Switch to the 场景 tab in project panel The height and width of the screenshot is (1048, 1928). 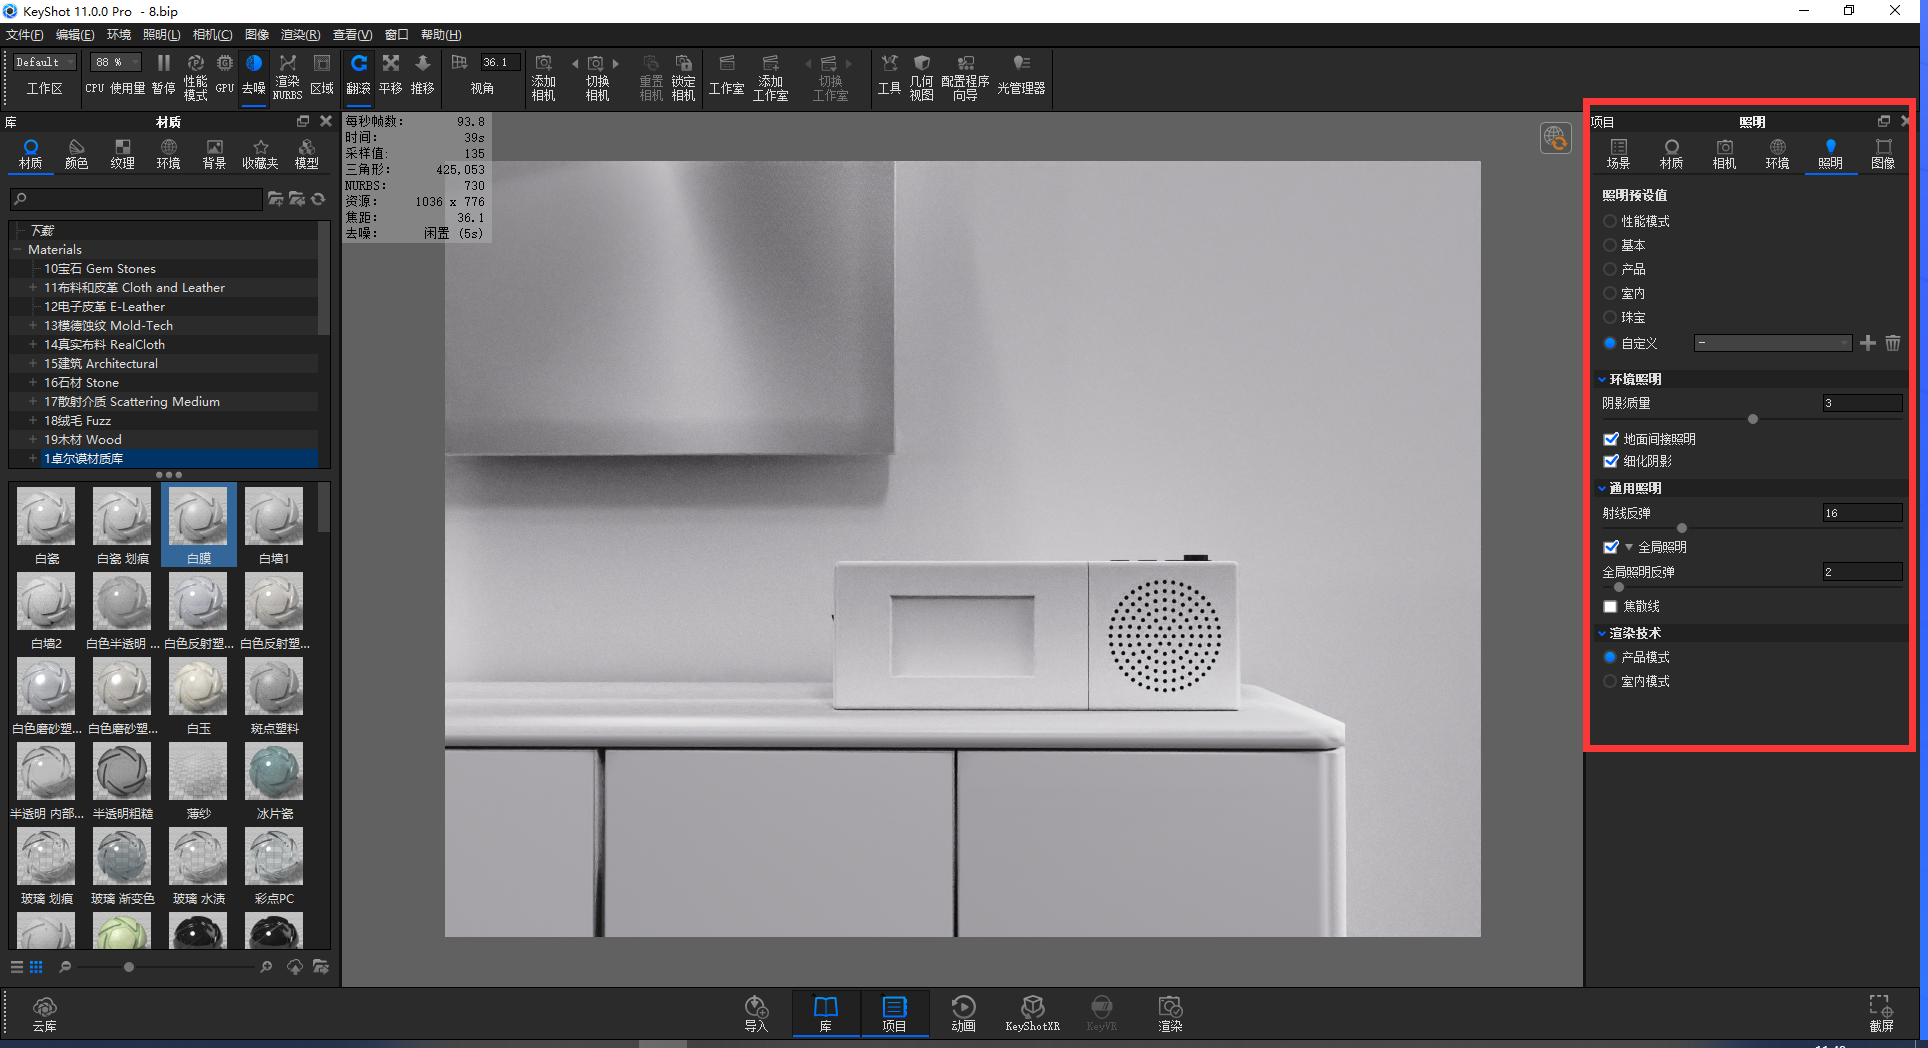tap(1618, 154)
